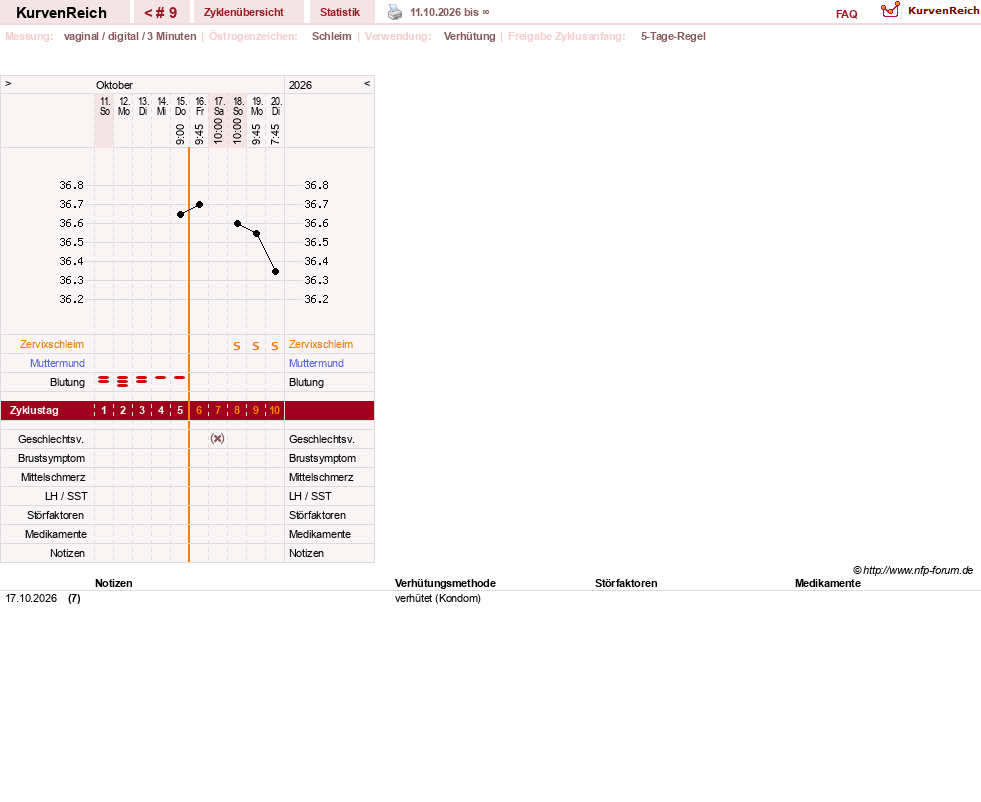Click the 11. So date column header
The width and height of the screenshot is (981, 802).
pos(104,106)
